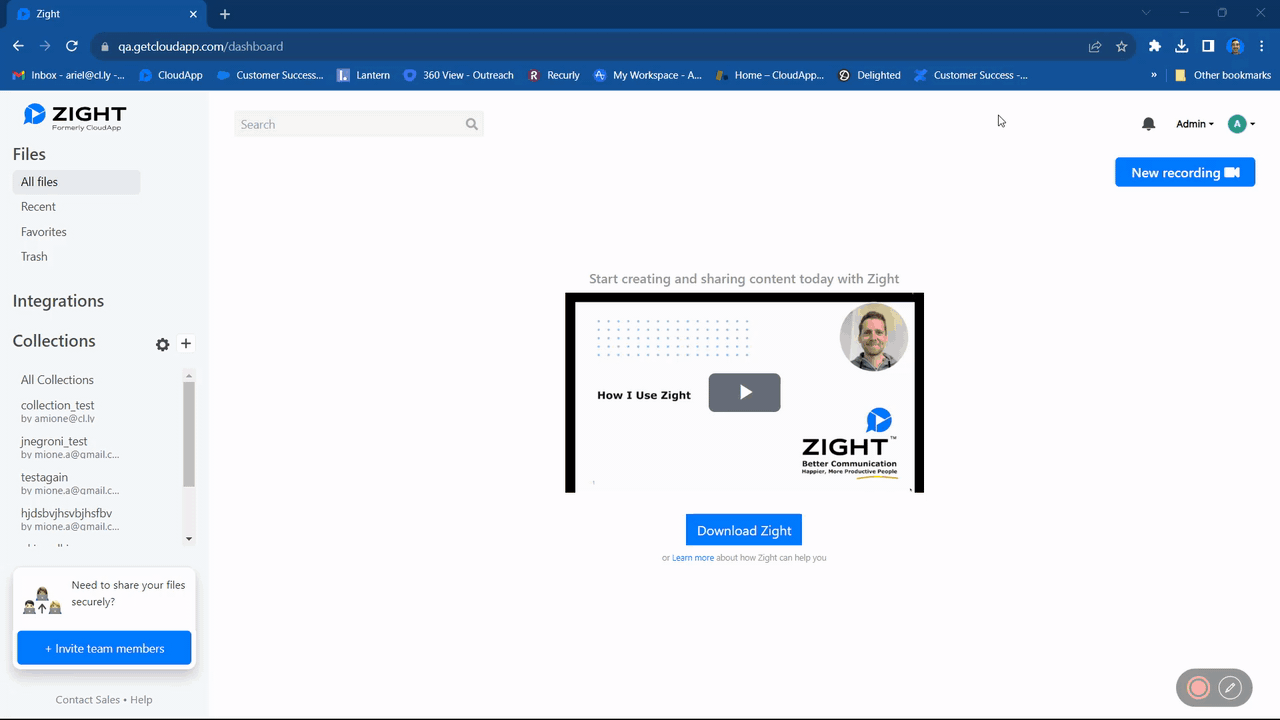Image resolution: width=1280 pixels, height=720 pixels.
Task: Open the browser extensions puzzle icon
Action: 1155,46
